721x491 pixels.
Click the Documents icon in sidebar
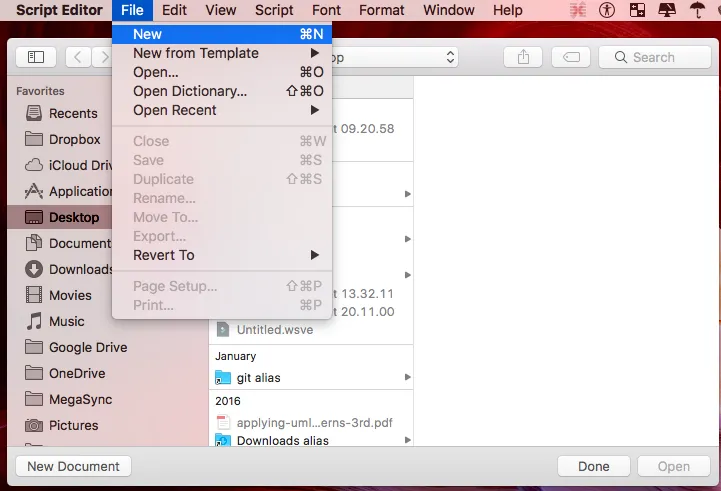tap(34, 243)
